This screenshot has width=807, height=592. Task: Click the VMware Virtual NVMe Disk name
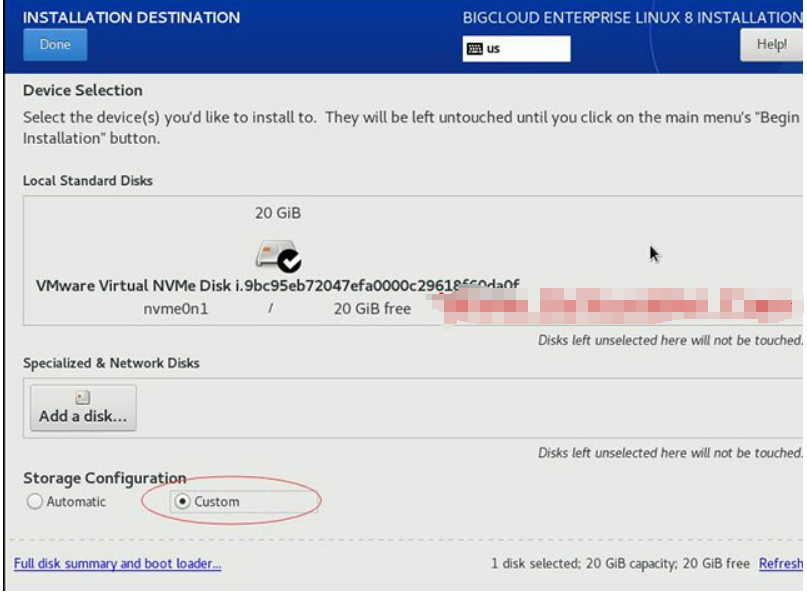(x=277, y=286)
